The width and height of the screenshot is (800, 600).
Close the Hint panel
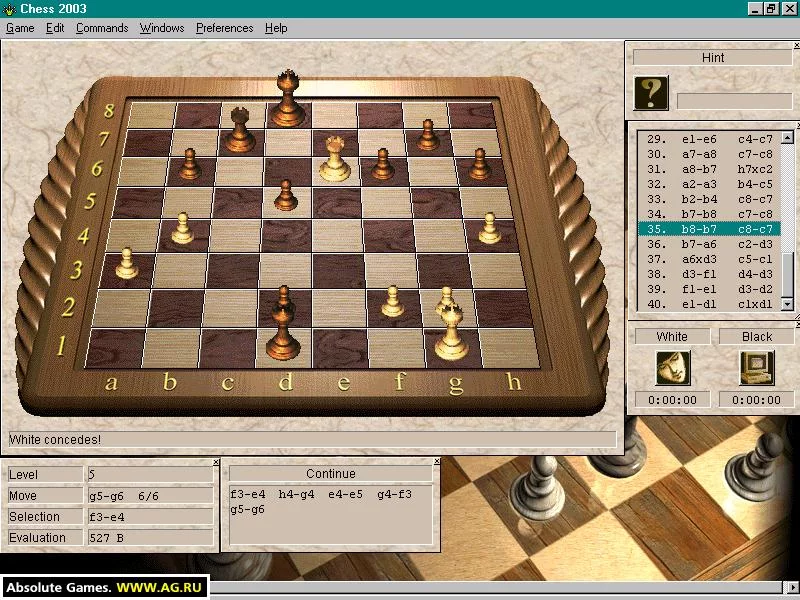(x=796, y=45)
